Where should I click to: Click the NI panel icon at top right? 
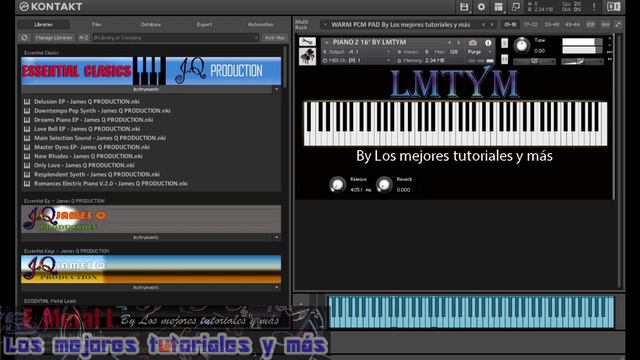[613, 7]
